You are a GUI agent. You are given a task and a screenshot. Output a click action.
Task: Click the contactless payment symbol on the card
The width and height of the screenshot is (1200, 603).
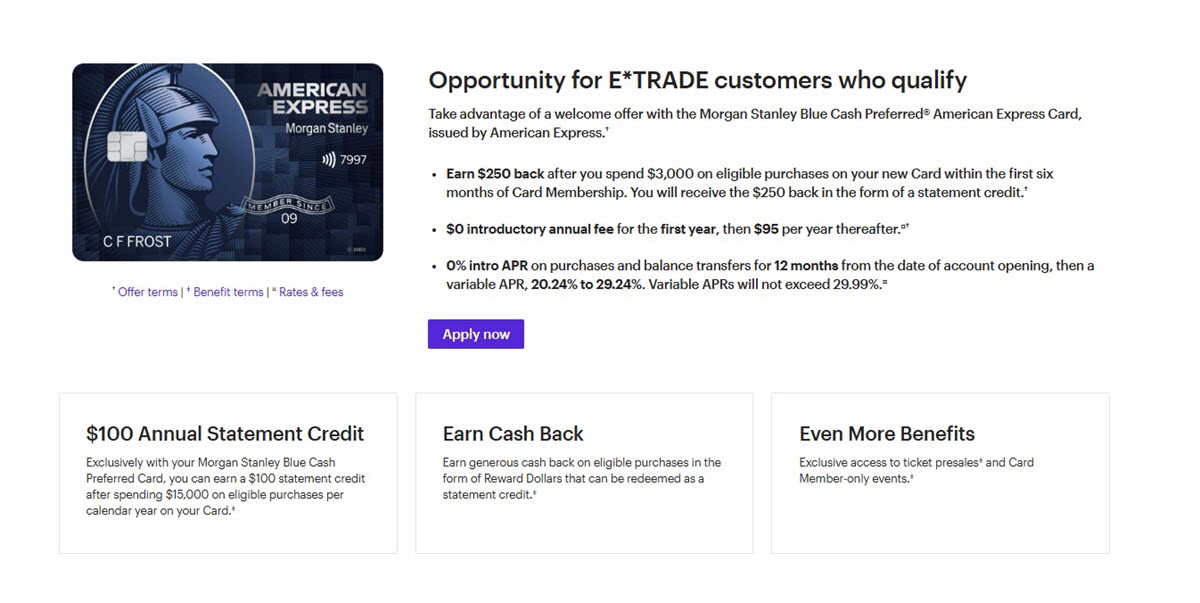tap(328, 160)
